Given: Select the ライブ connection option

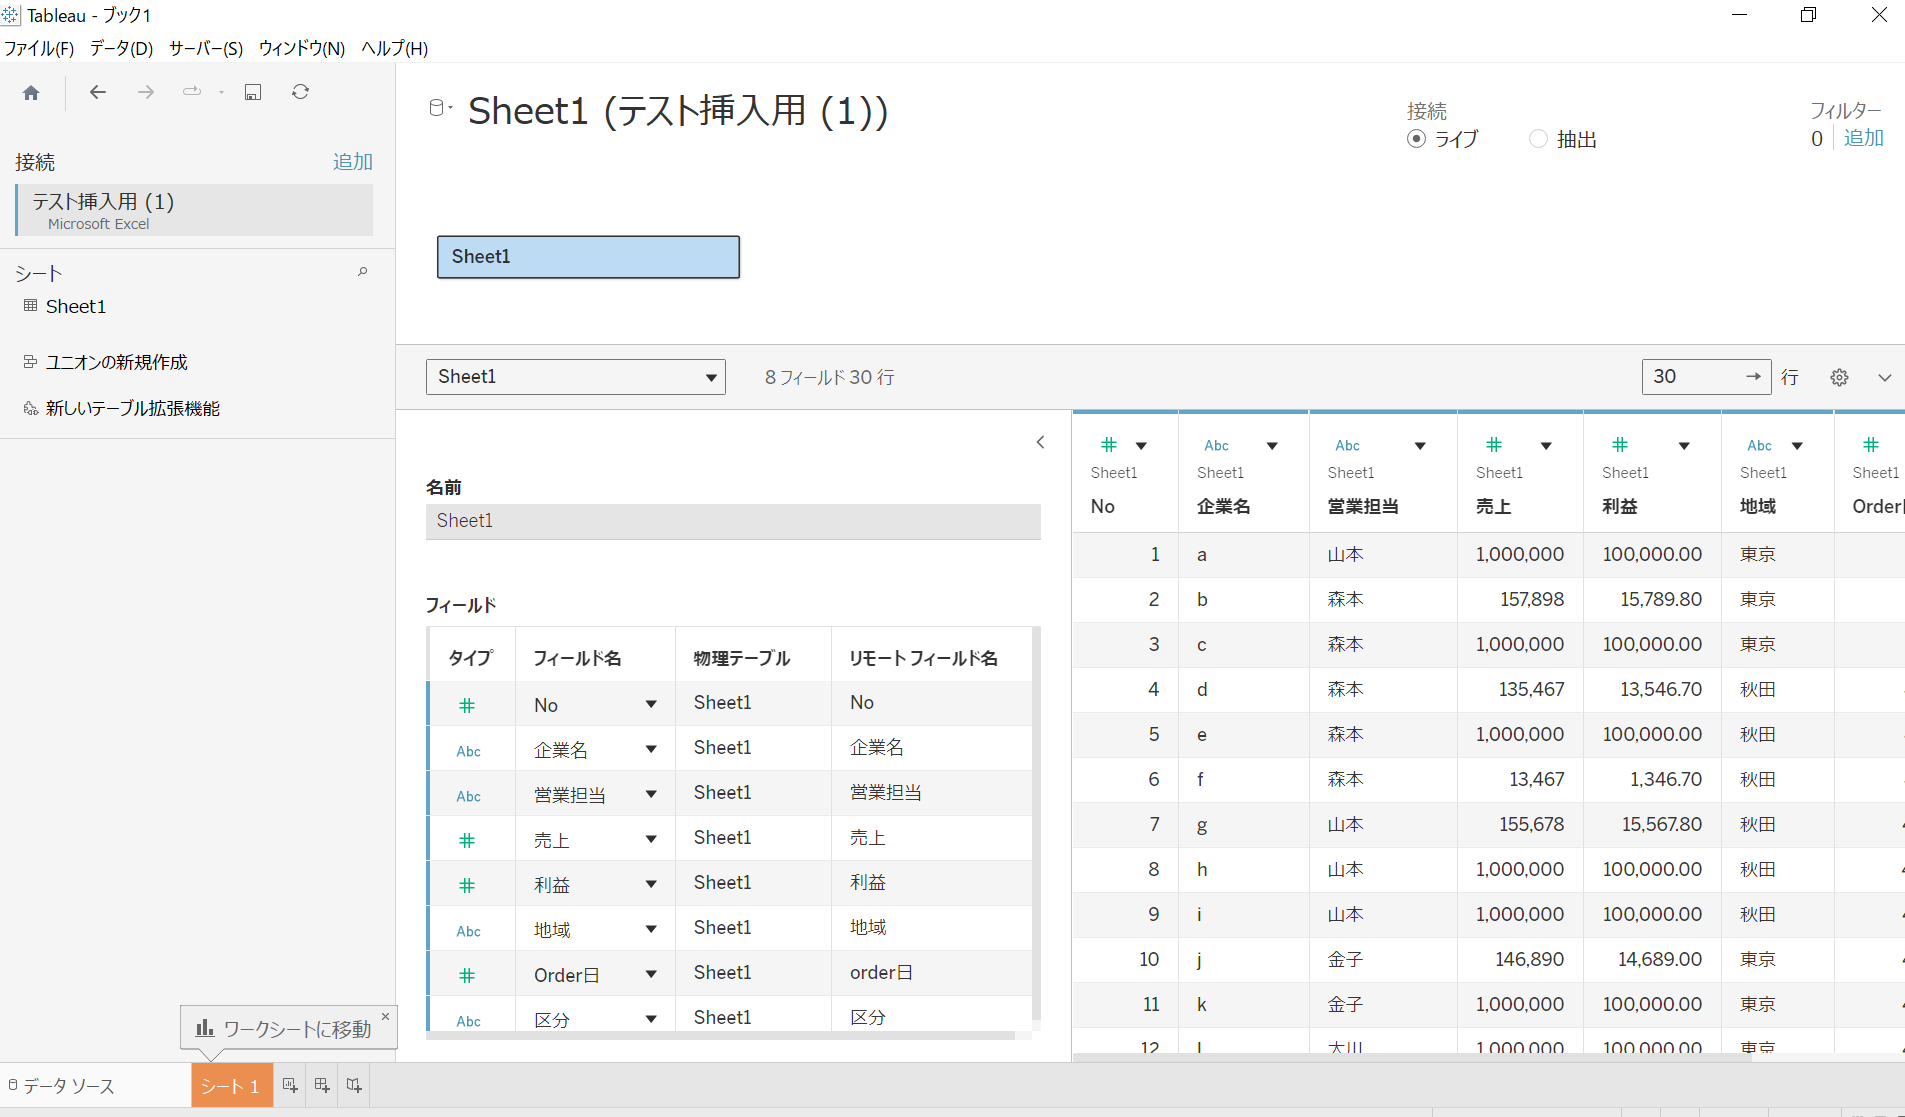Looking at the screenshot, I should (x=1417, y=139).
